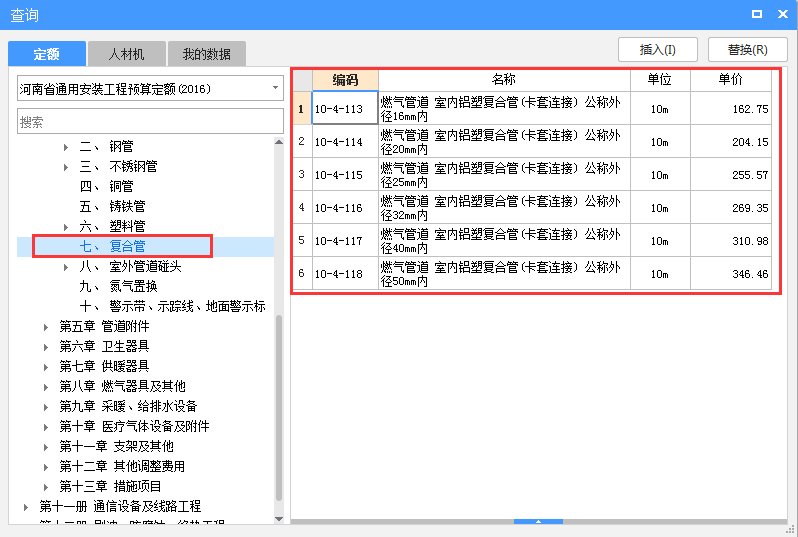Click the tree vertical scrollbar thumb
Screen dimensions: 798x537
click(279, 408)
